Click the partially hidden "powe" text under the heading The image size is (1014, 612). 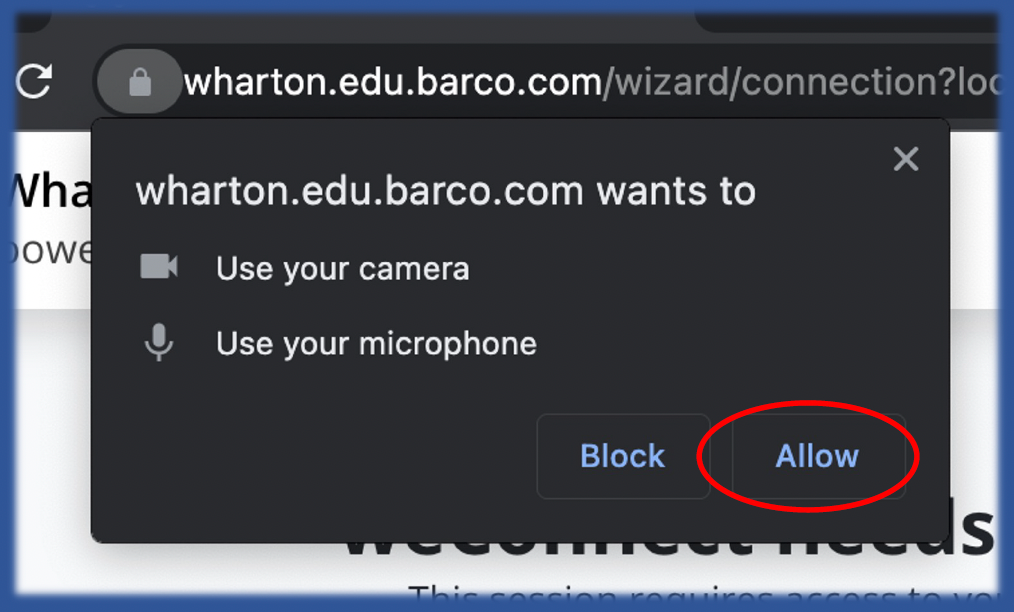click(x=52, y=251)
